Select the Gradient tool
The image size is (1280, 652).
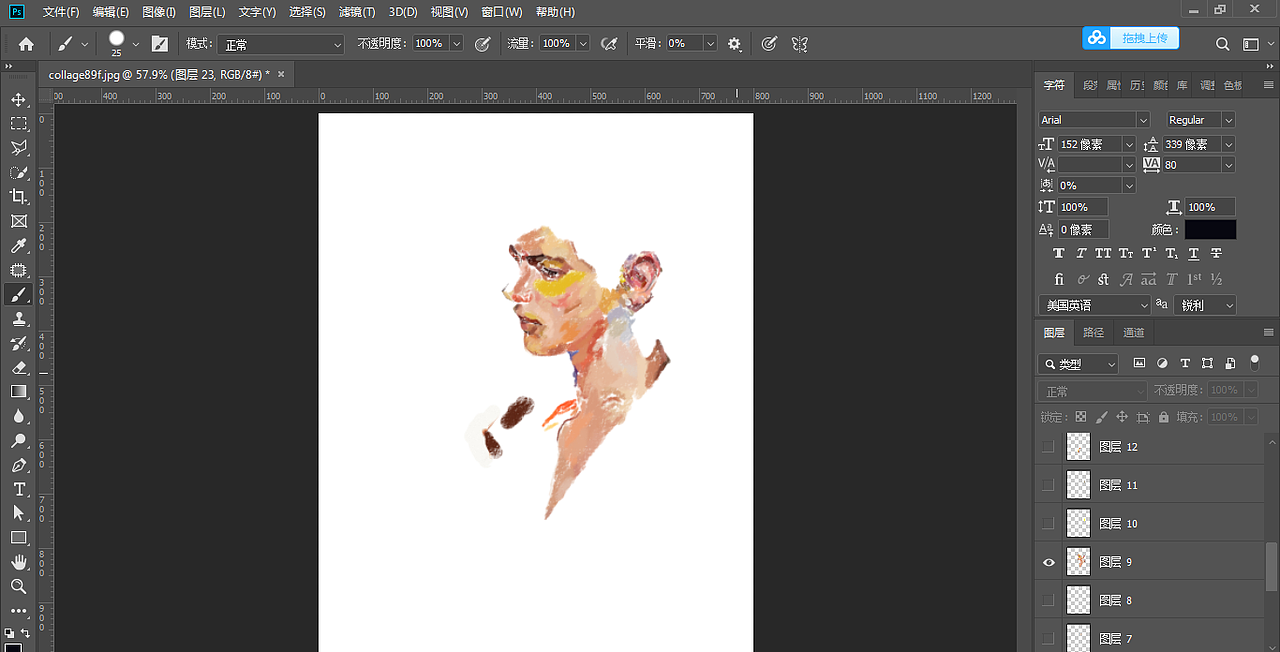click(19, 392)
